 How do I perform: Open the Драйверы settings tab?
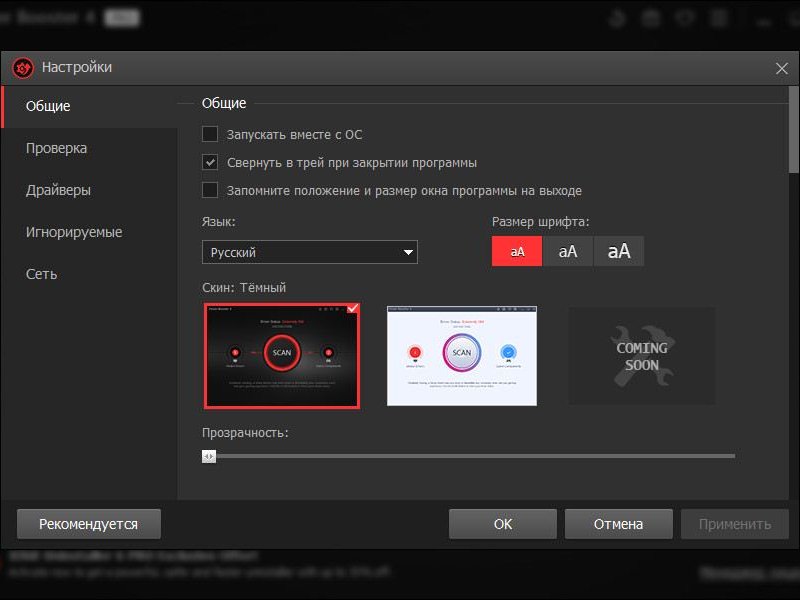[x=89, y=190]
